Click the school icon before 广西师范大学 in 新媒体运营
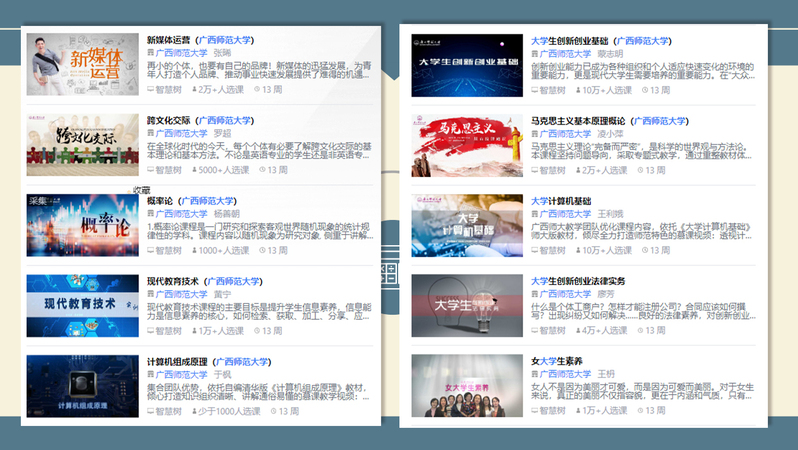The width and height of the screenshot is (798, 450). [x=151, y=52]
